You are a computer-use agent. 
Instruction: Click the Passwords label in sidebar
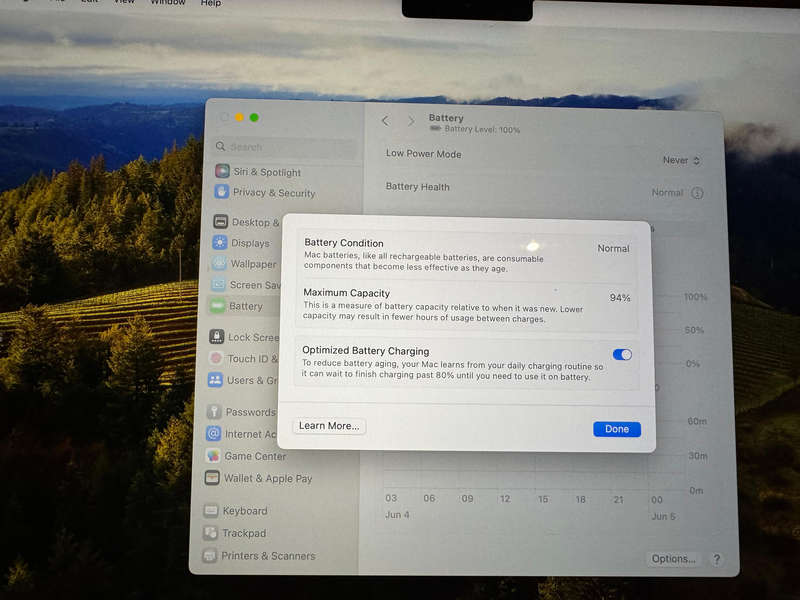tap(251, 412)
